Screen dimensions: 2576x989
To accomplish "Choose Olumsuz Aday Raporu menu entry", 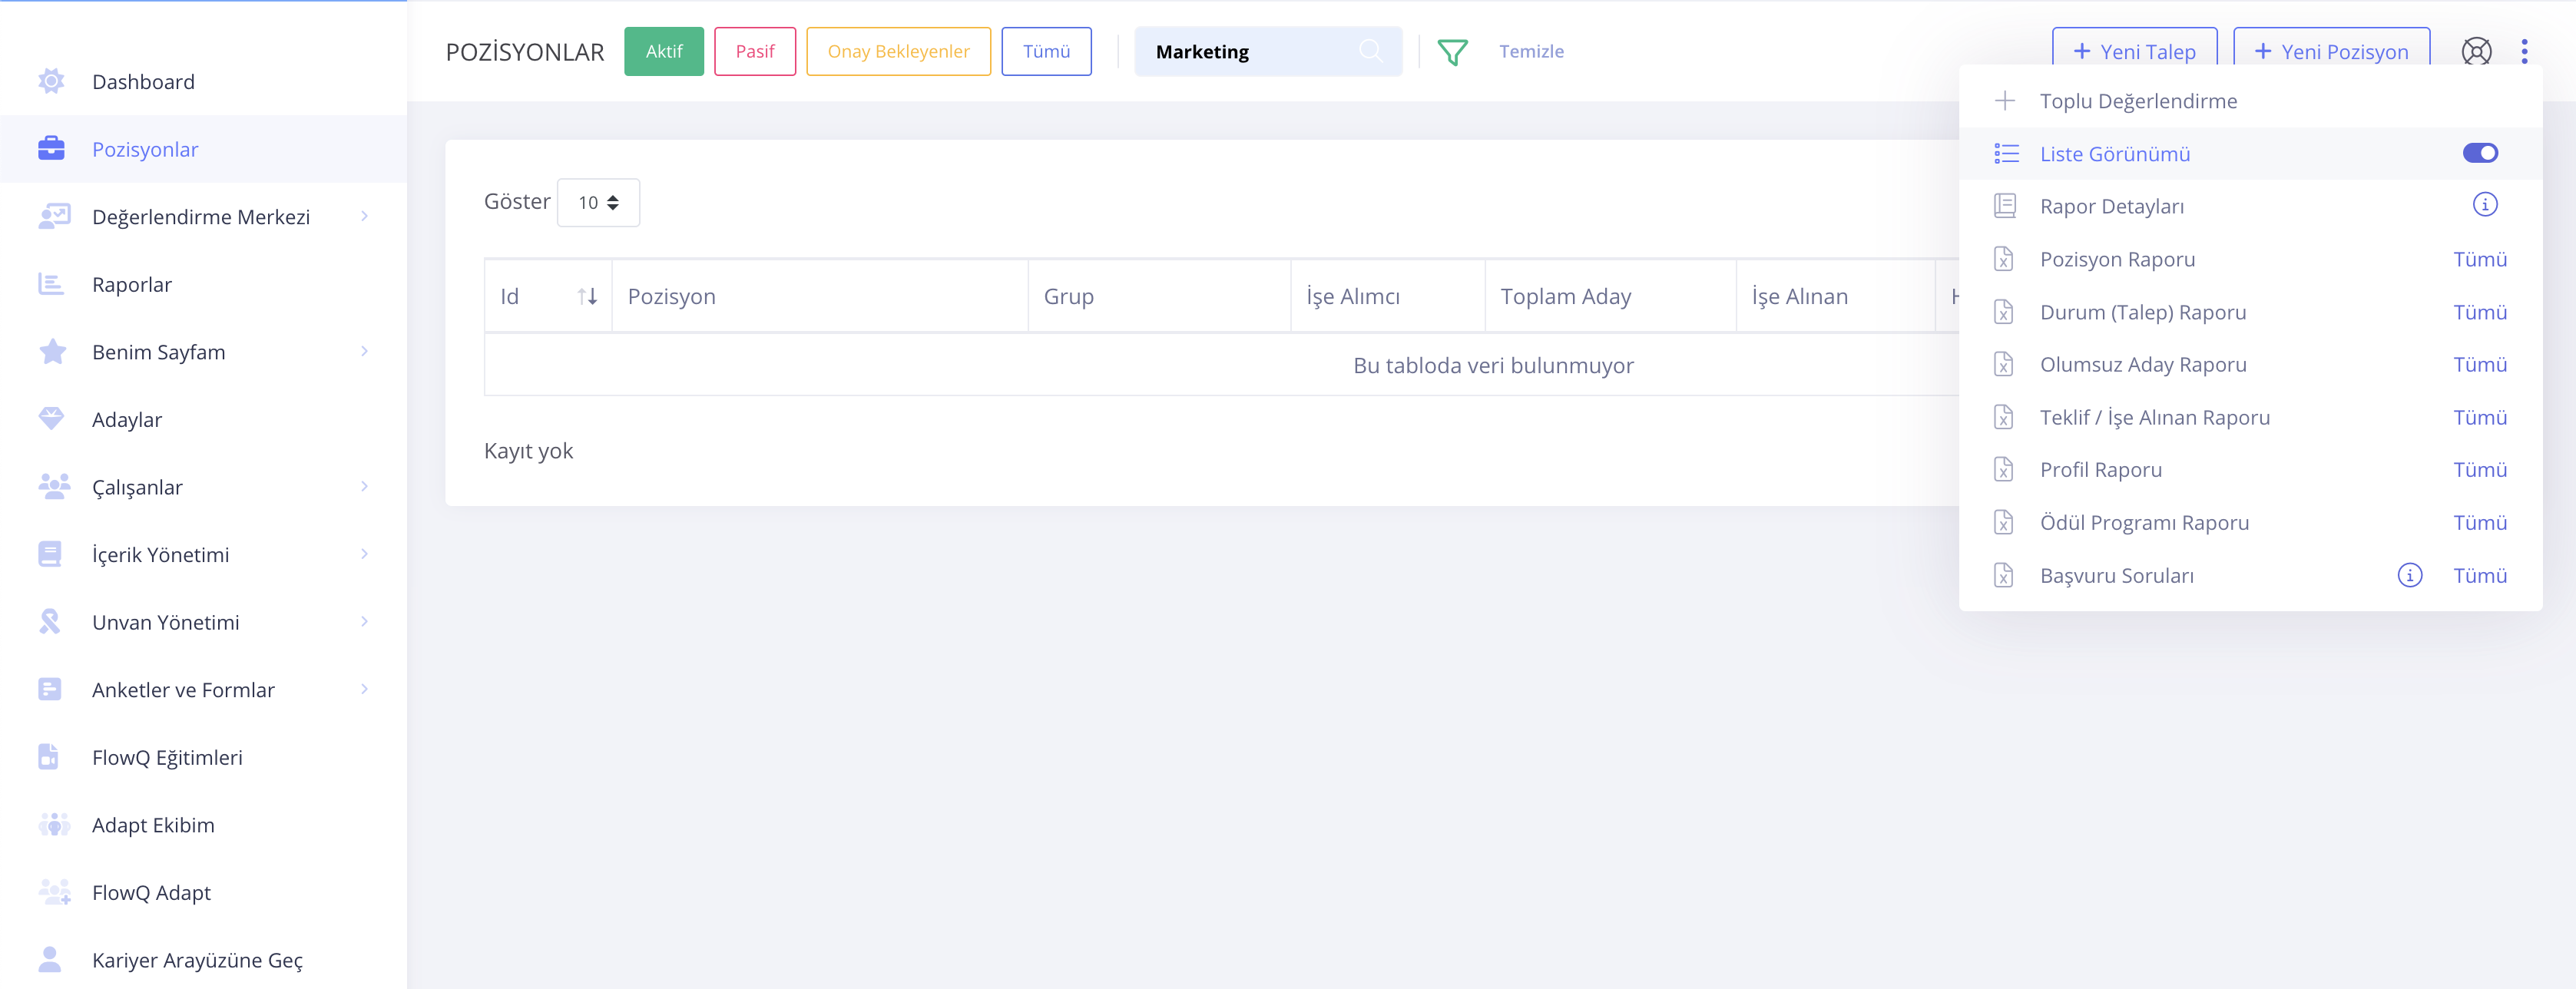I will (2143, 365).
